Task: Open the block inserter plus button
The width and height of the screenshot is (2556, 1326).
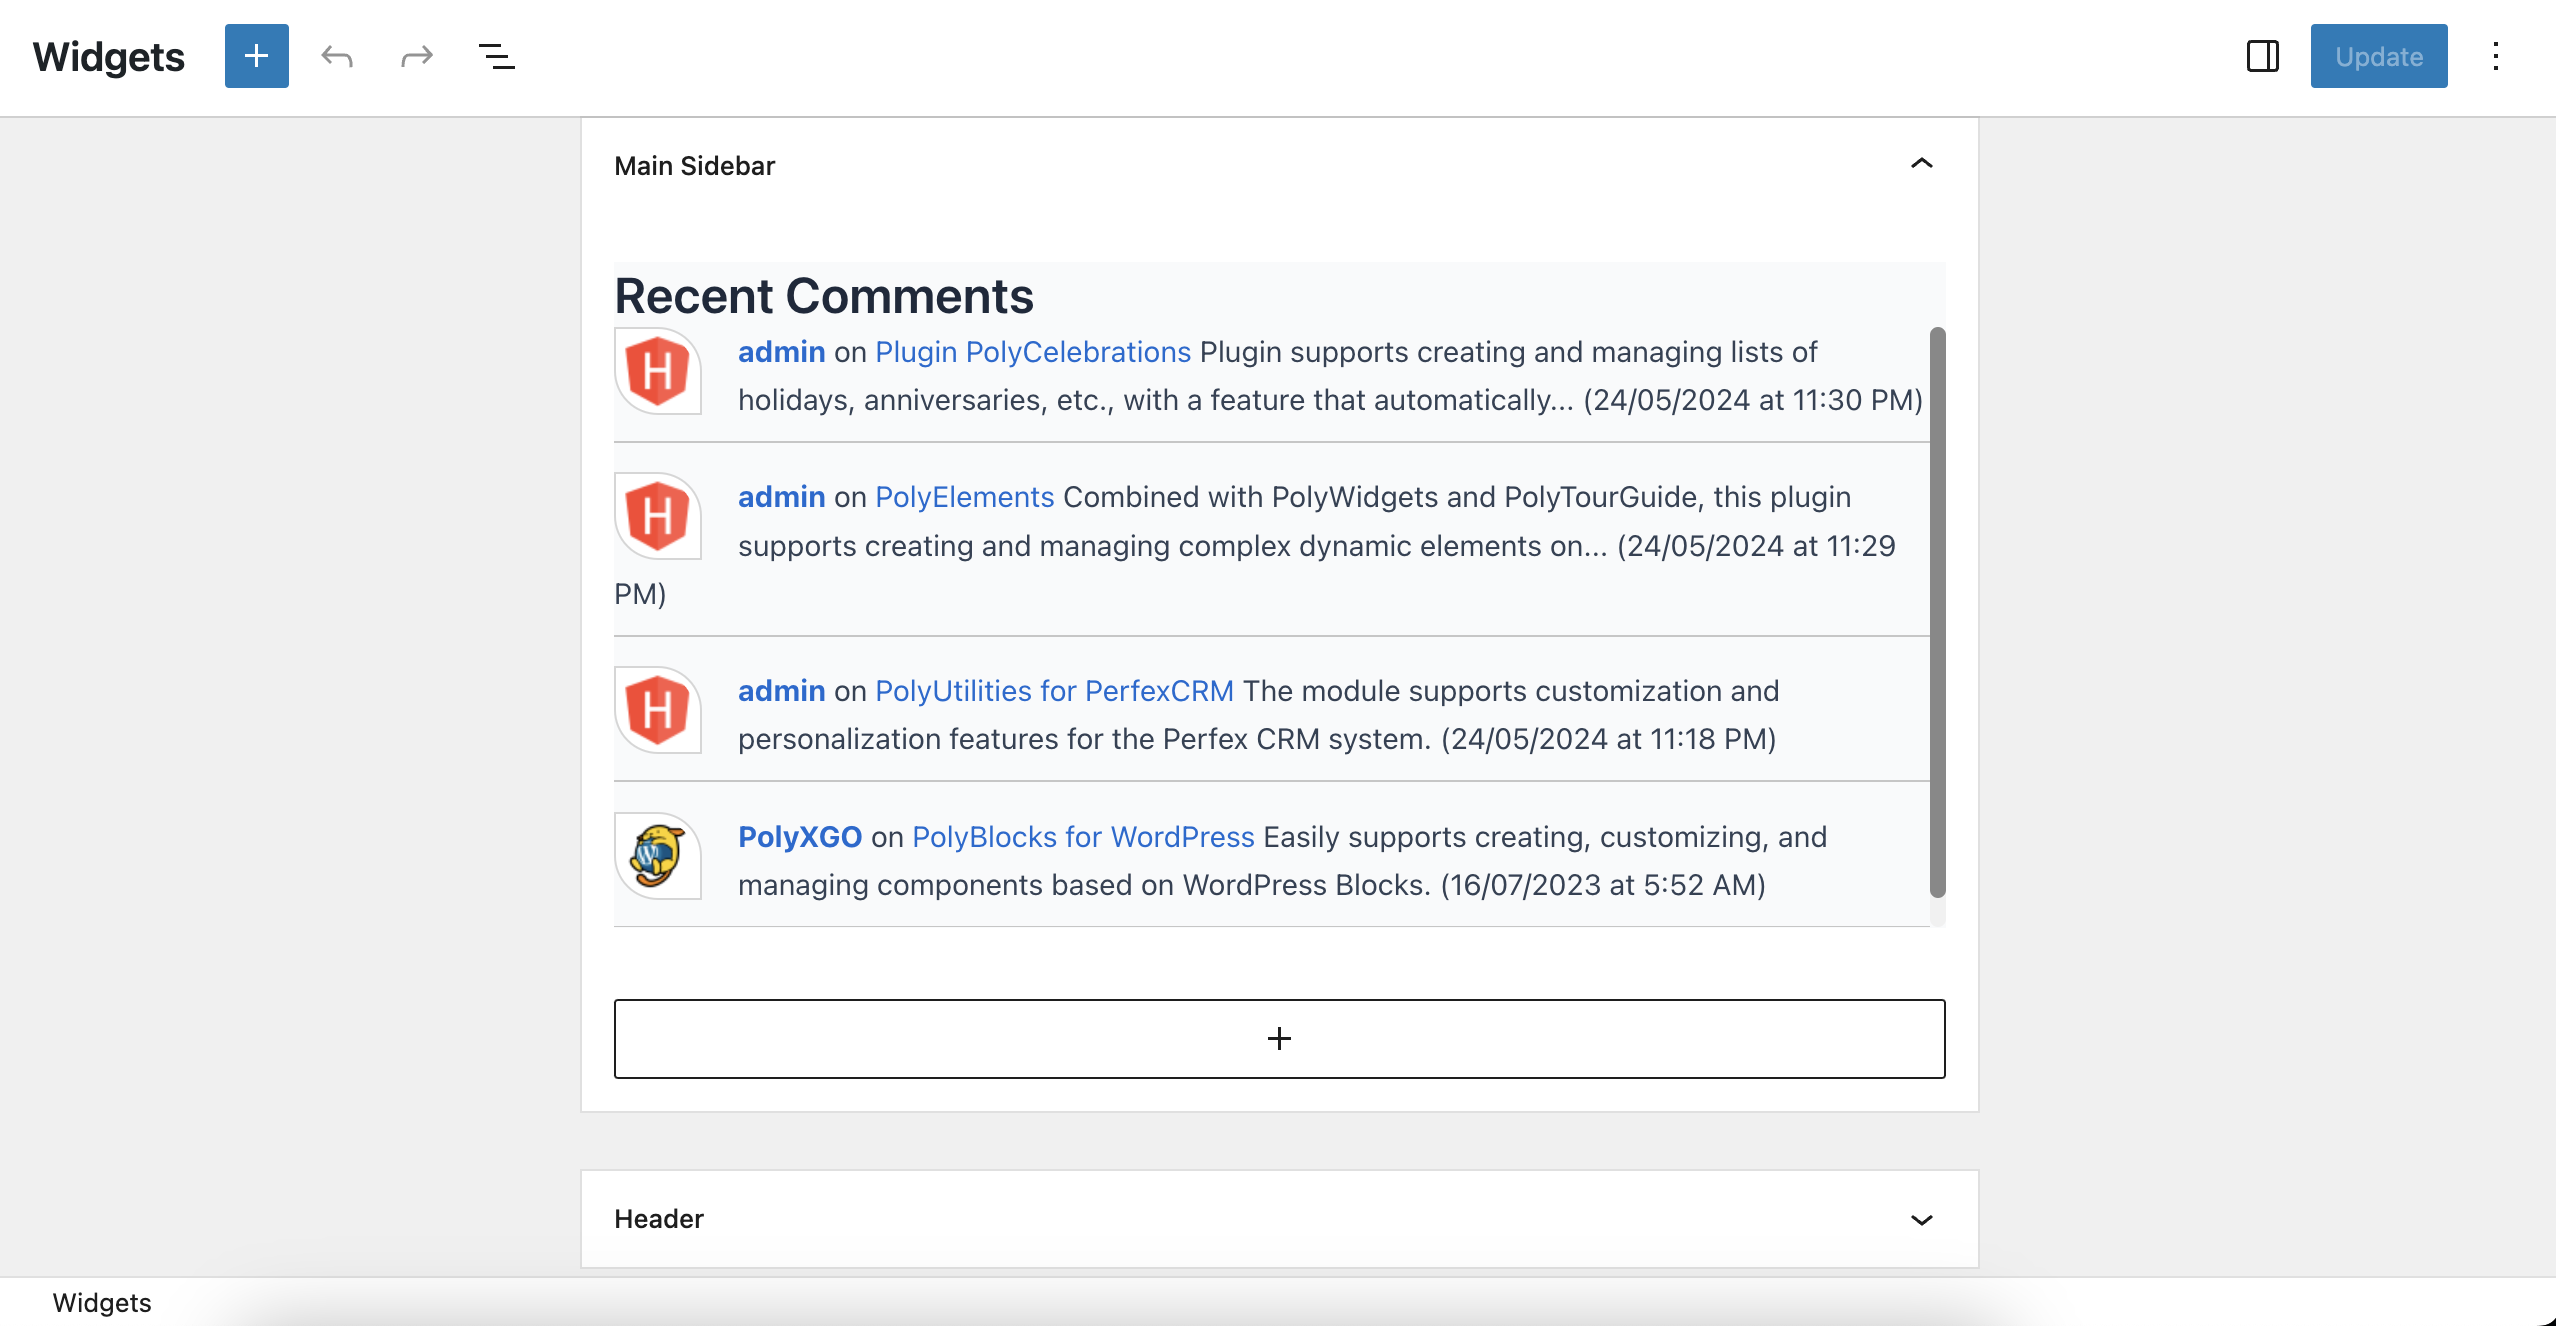Action: click(x=256, y=56)
